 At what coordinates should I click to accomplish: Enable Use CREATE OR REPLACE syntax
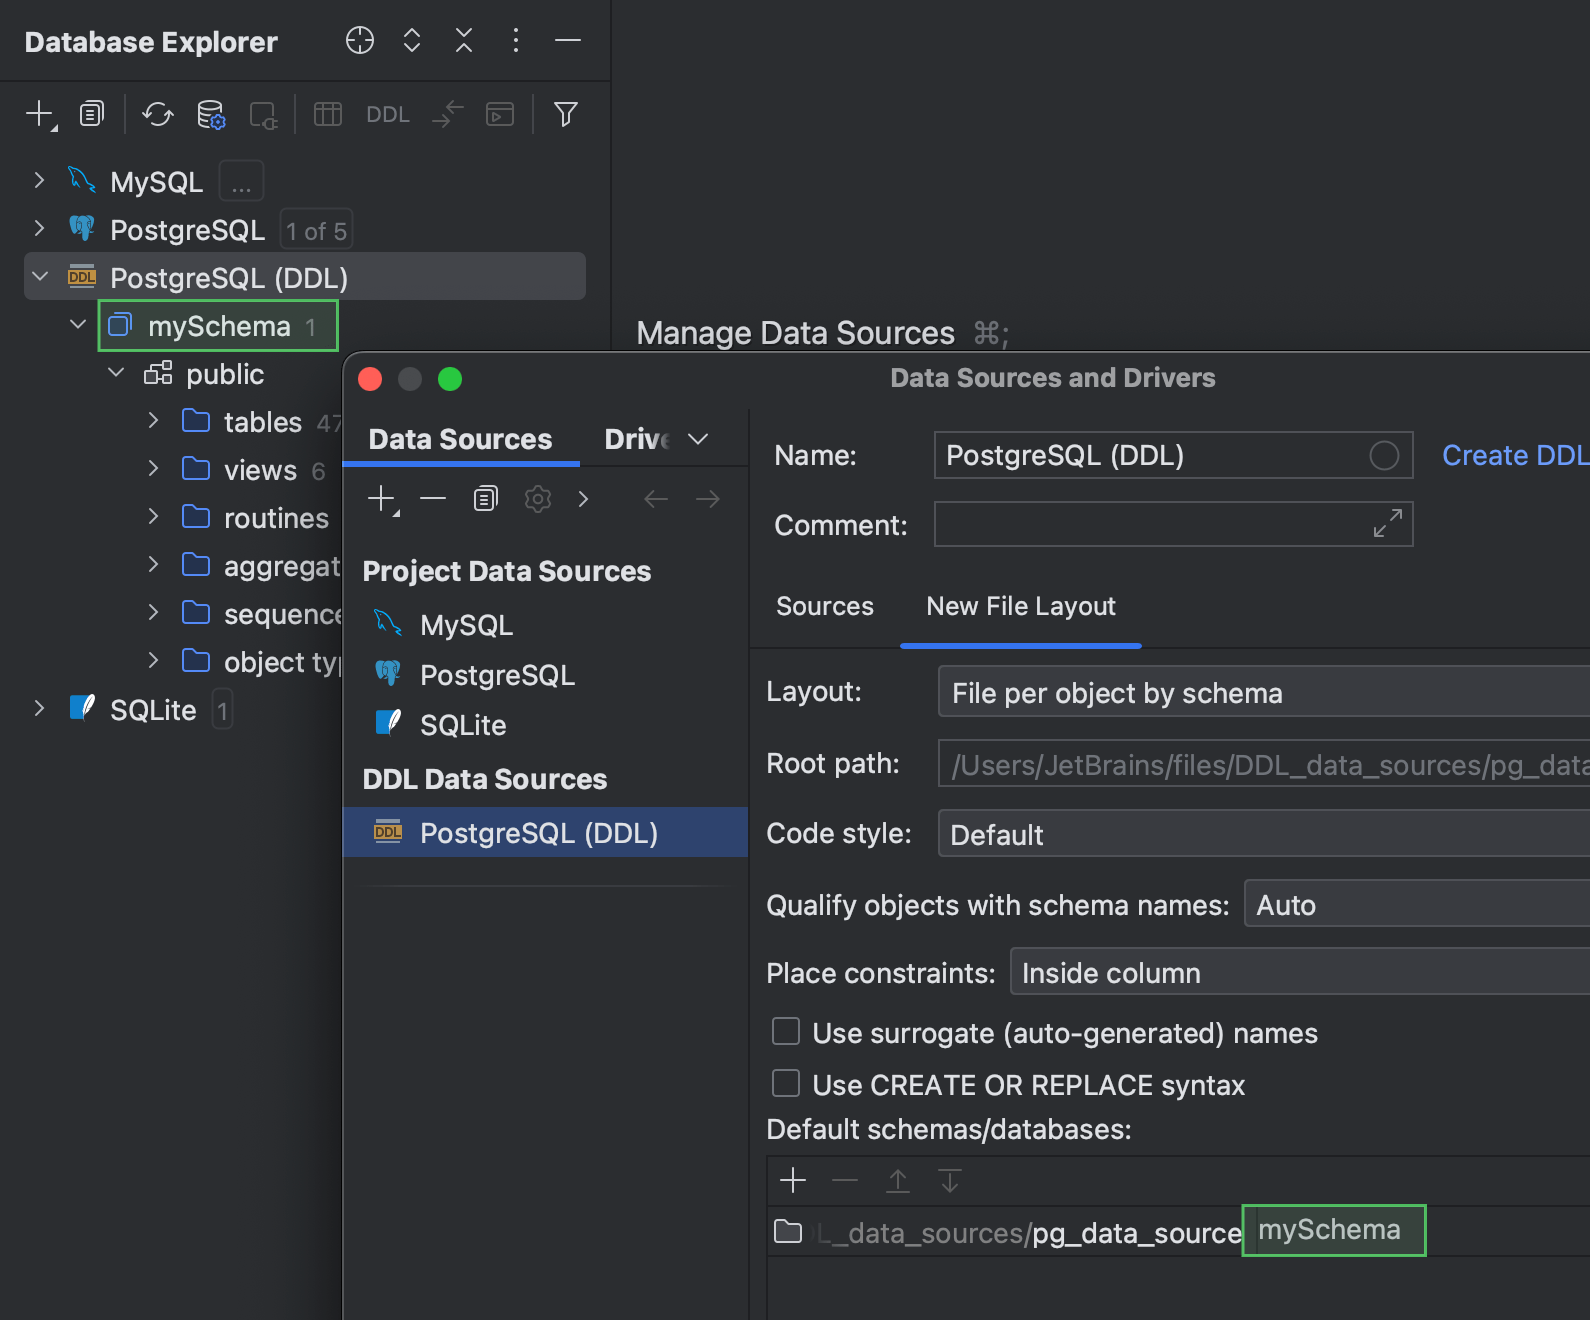[786, 1084]
